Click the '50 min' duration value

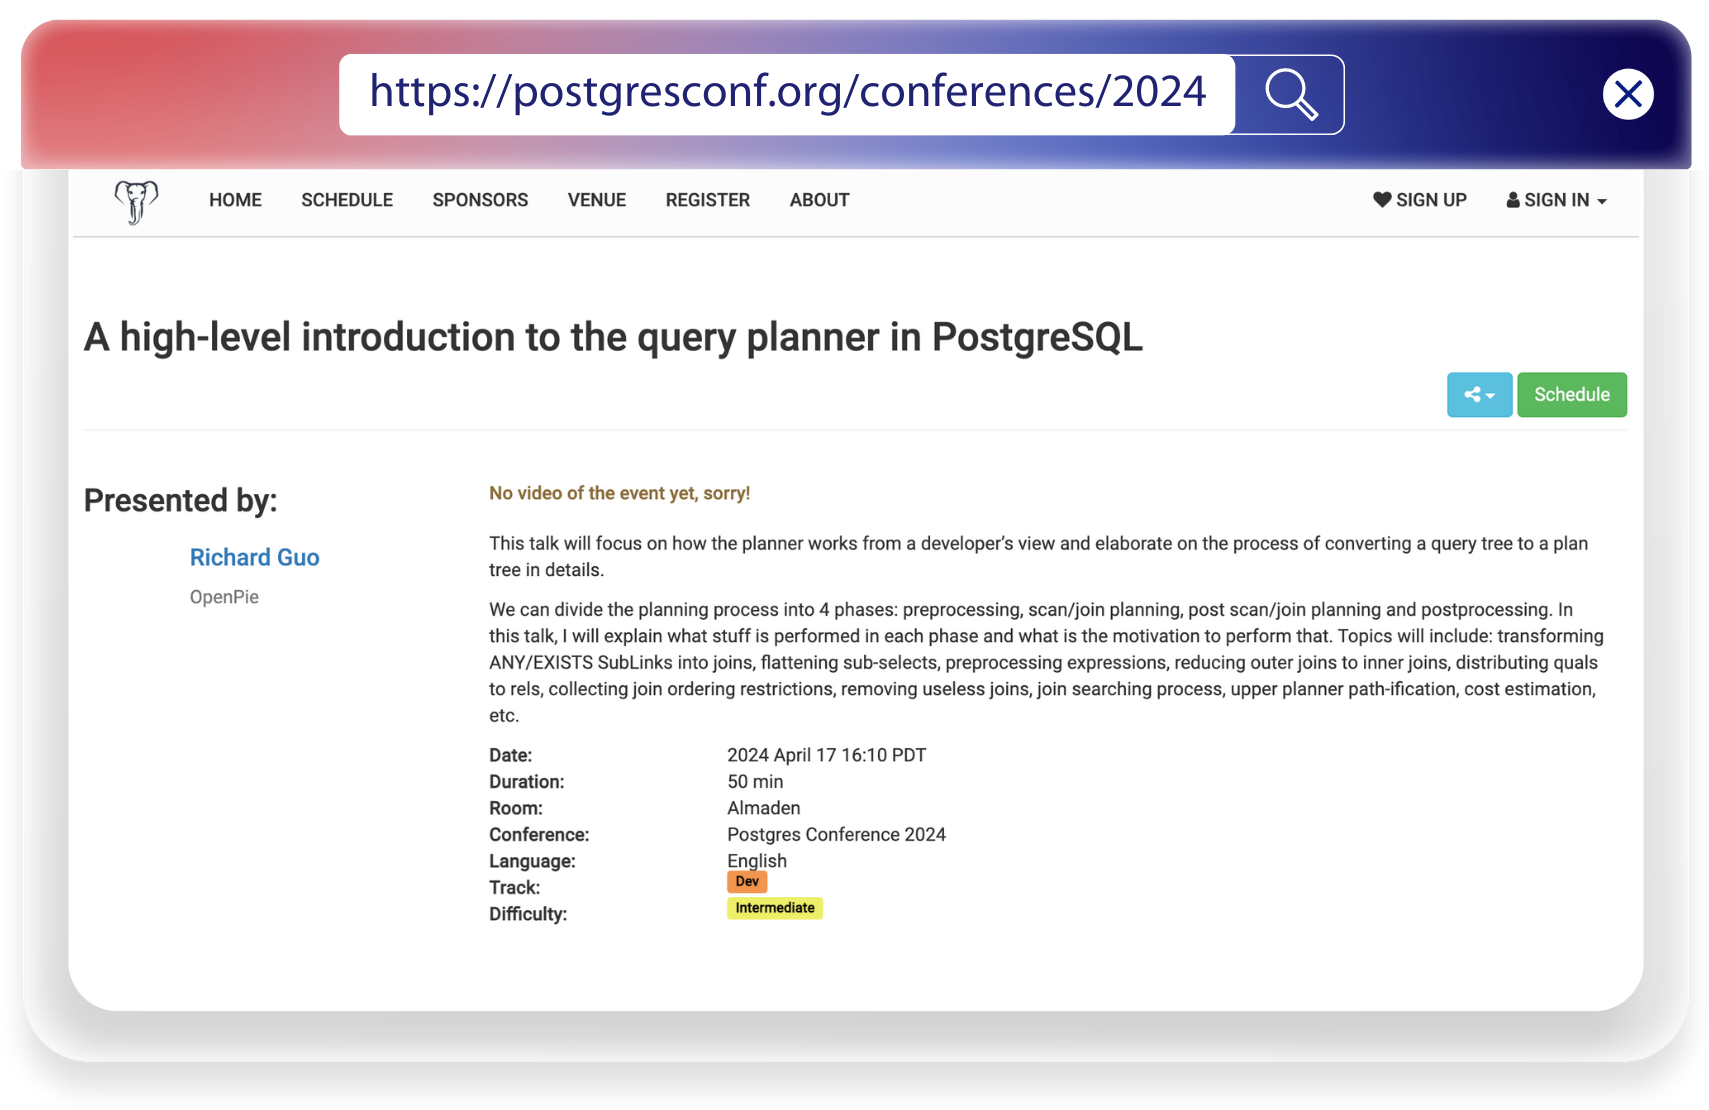click(x=755, y=782)
